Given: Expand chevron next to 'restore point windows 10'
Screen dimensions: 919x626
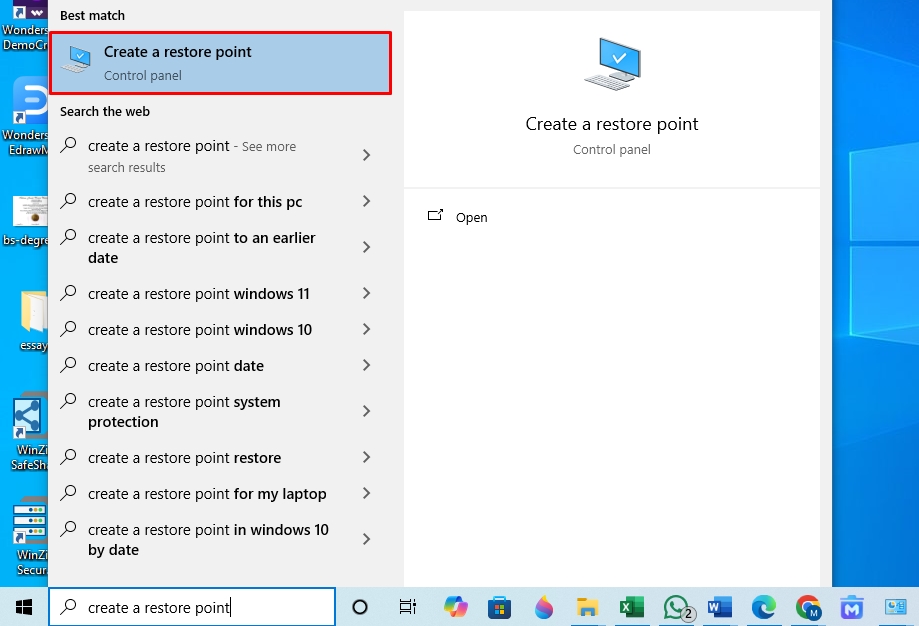Looking at the screenshot, I should (366, 329).
